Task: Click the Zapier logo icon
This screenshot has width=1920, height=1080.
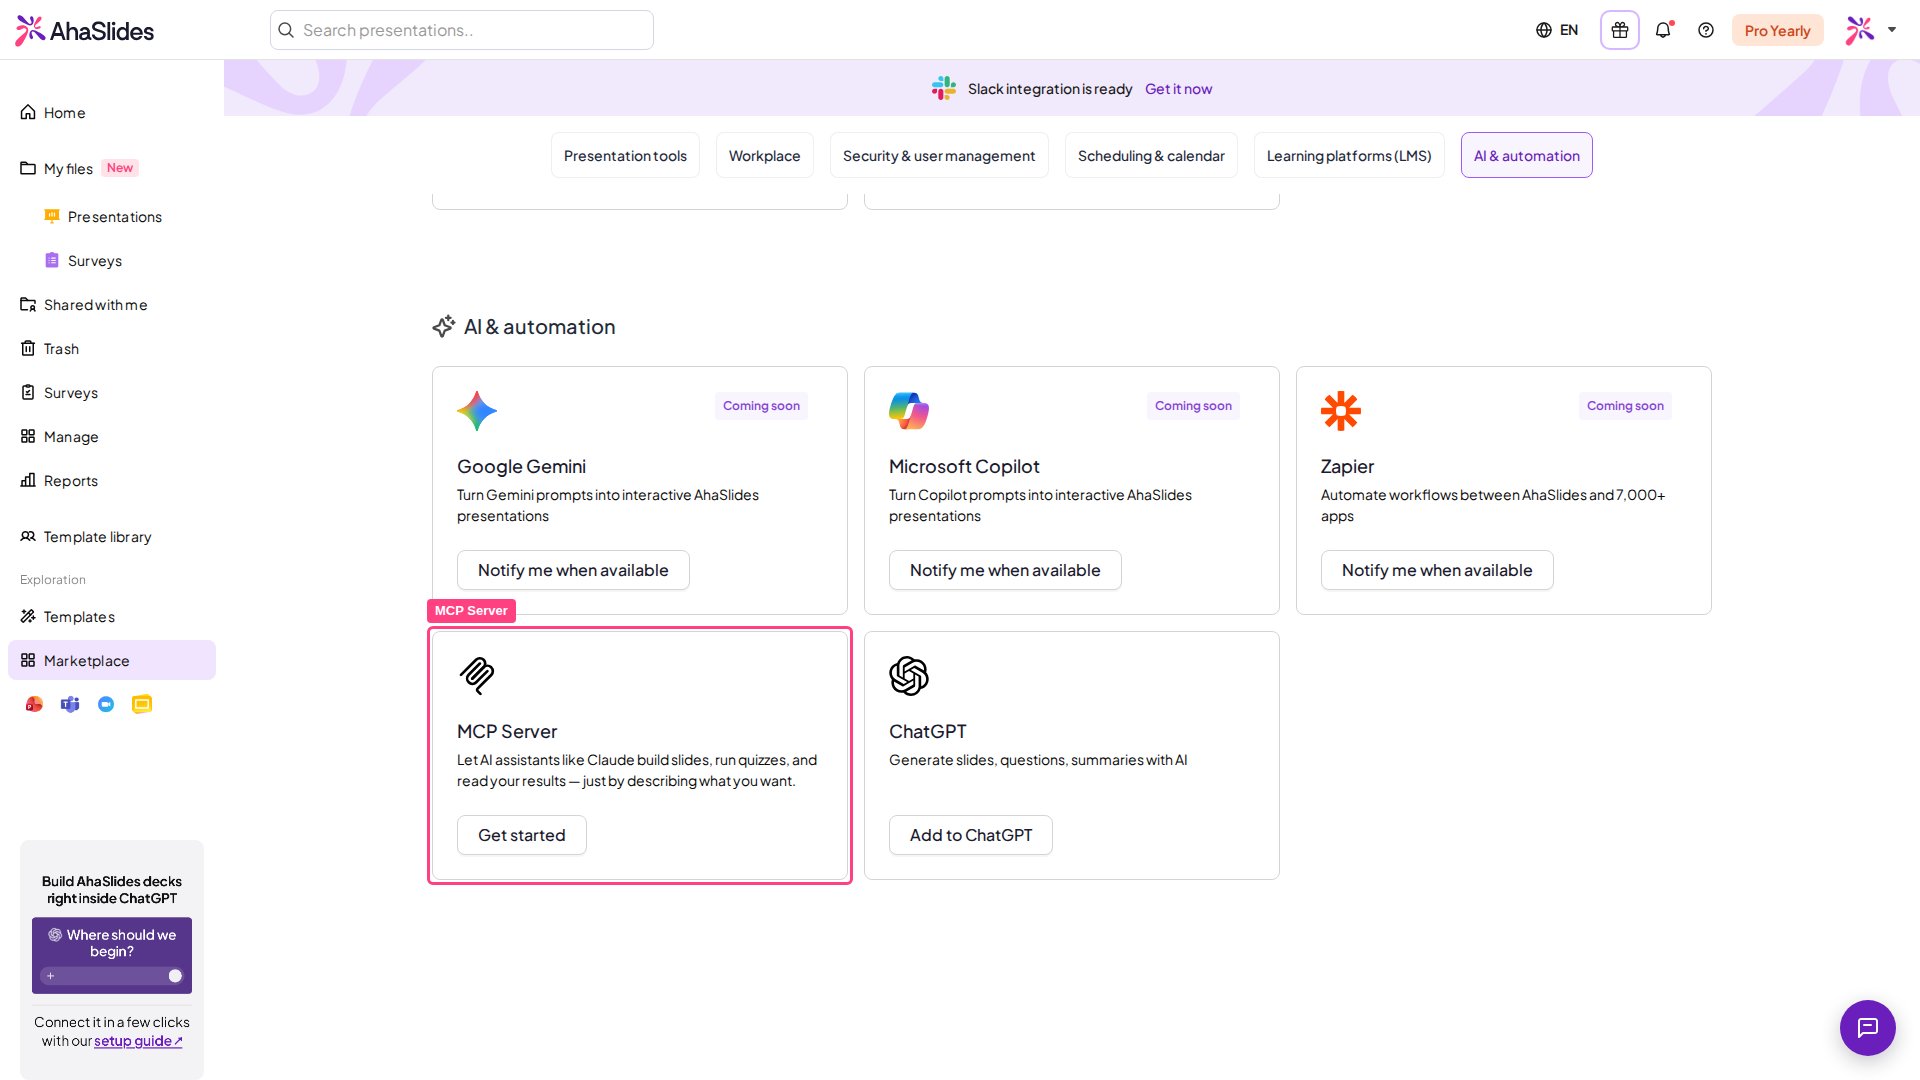Action: tap(1341, 411)
